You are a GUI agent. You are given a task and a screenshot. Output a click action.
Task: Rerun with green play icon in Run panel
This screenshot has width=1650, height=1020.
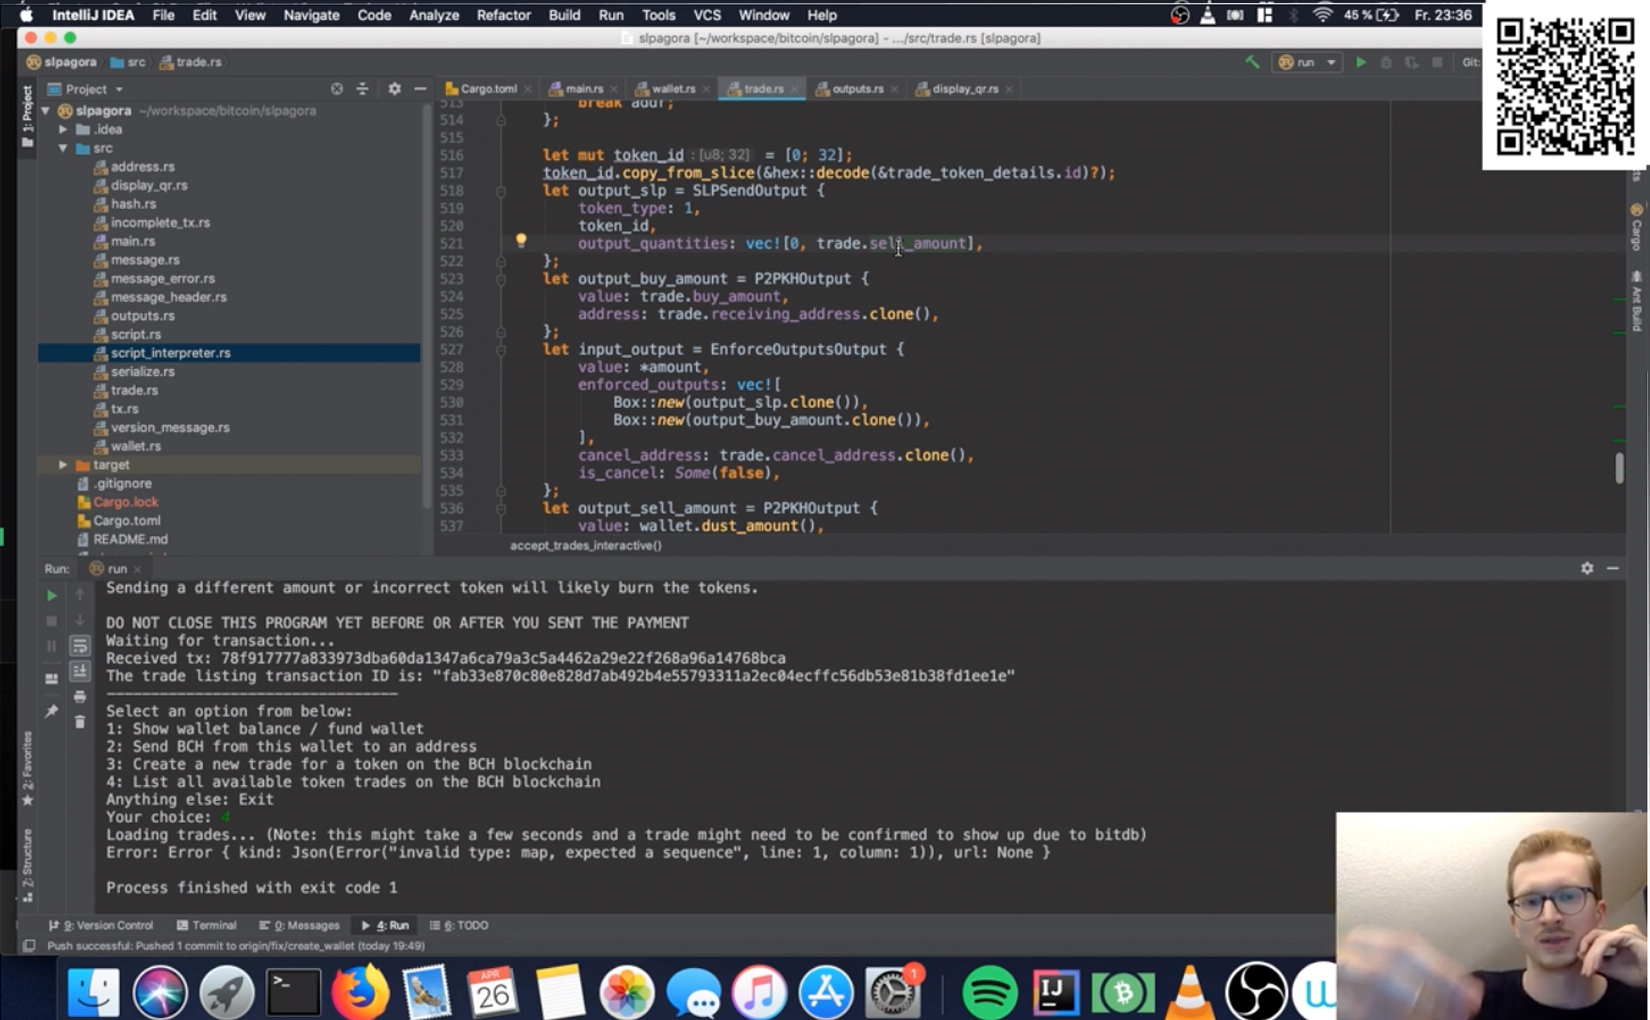pyautogui.click(x=51, y=596)
